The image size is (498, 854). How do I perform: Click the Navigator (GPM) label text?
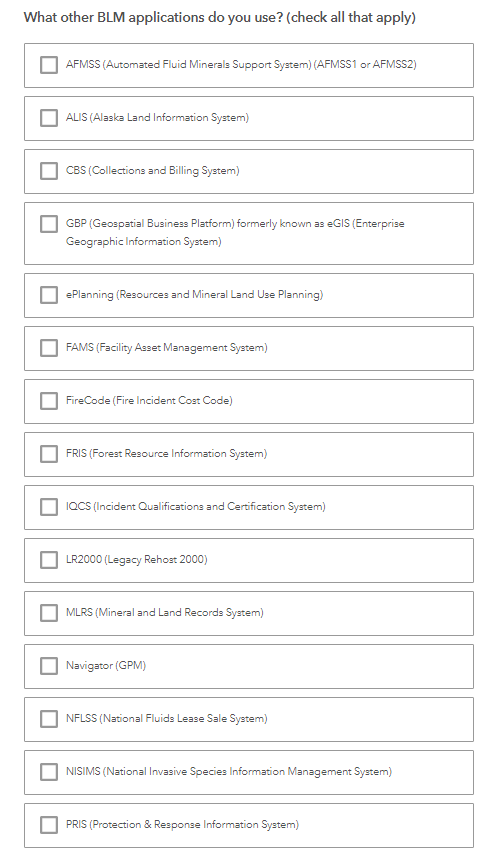(106, 666)
